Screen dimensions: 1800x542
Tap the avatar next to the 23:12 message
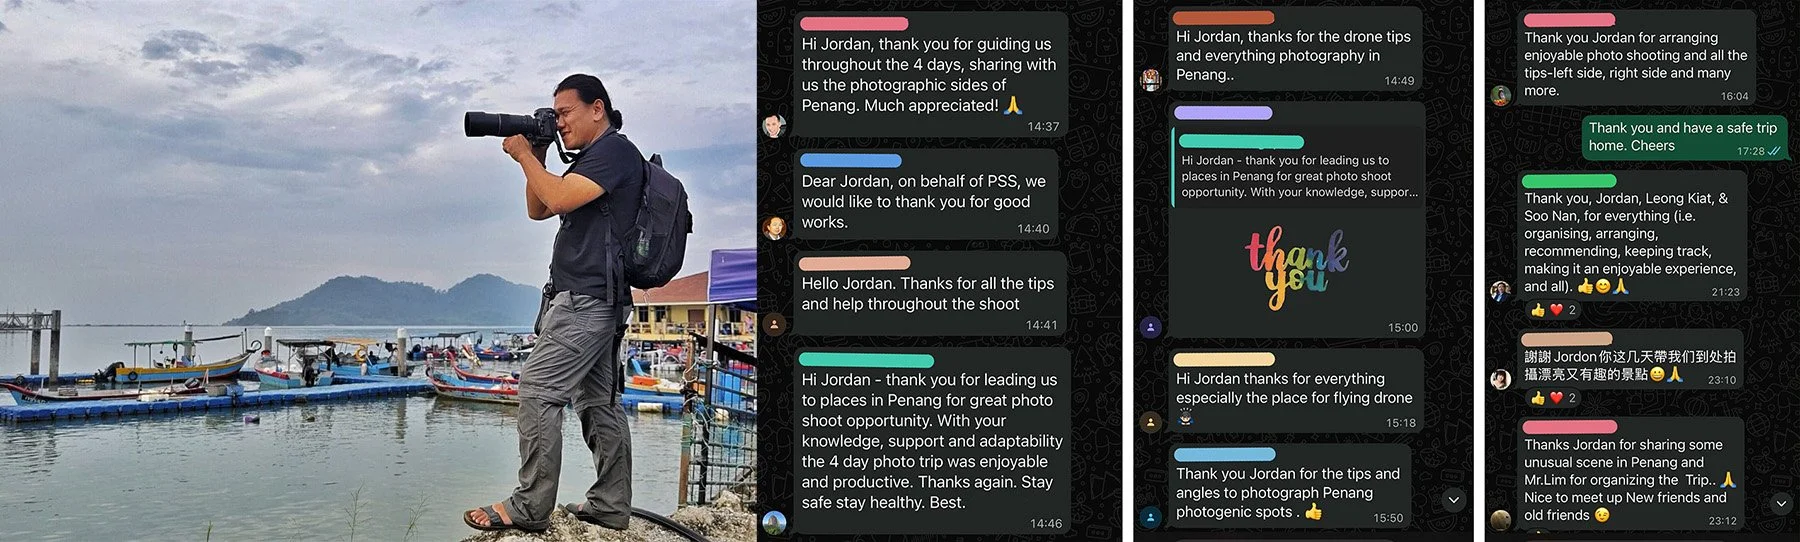tap(1500, 519)
